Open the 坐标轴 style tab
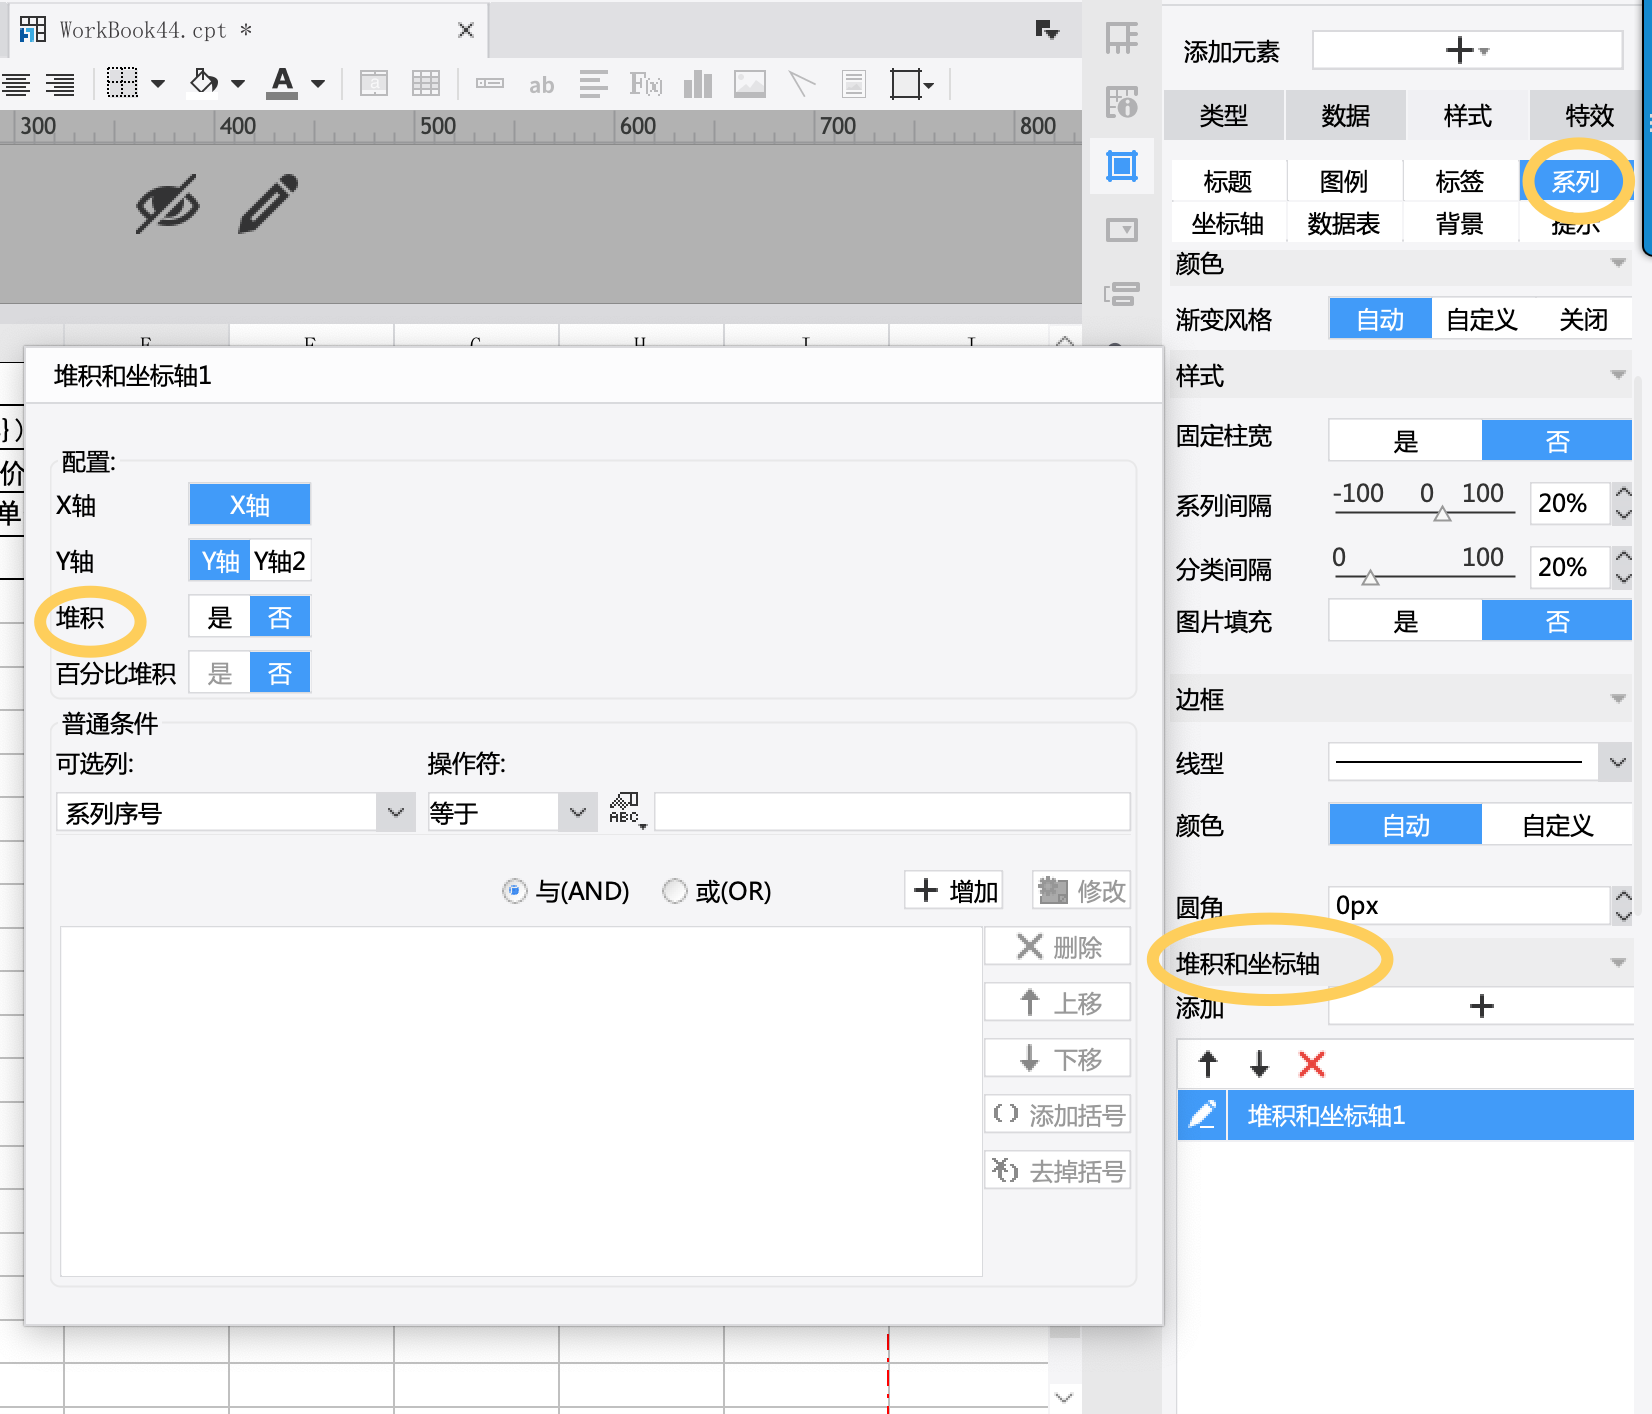1652x1414 pixels. 1227,224
